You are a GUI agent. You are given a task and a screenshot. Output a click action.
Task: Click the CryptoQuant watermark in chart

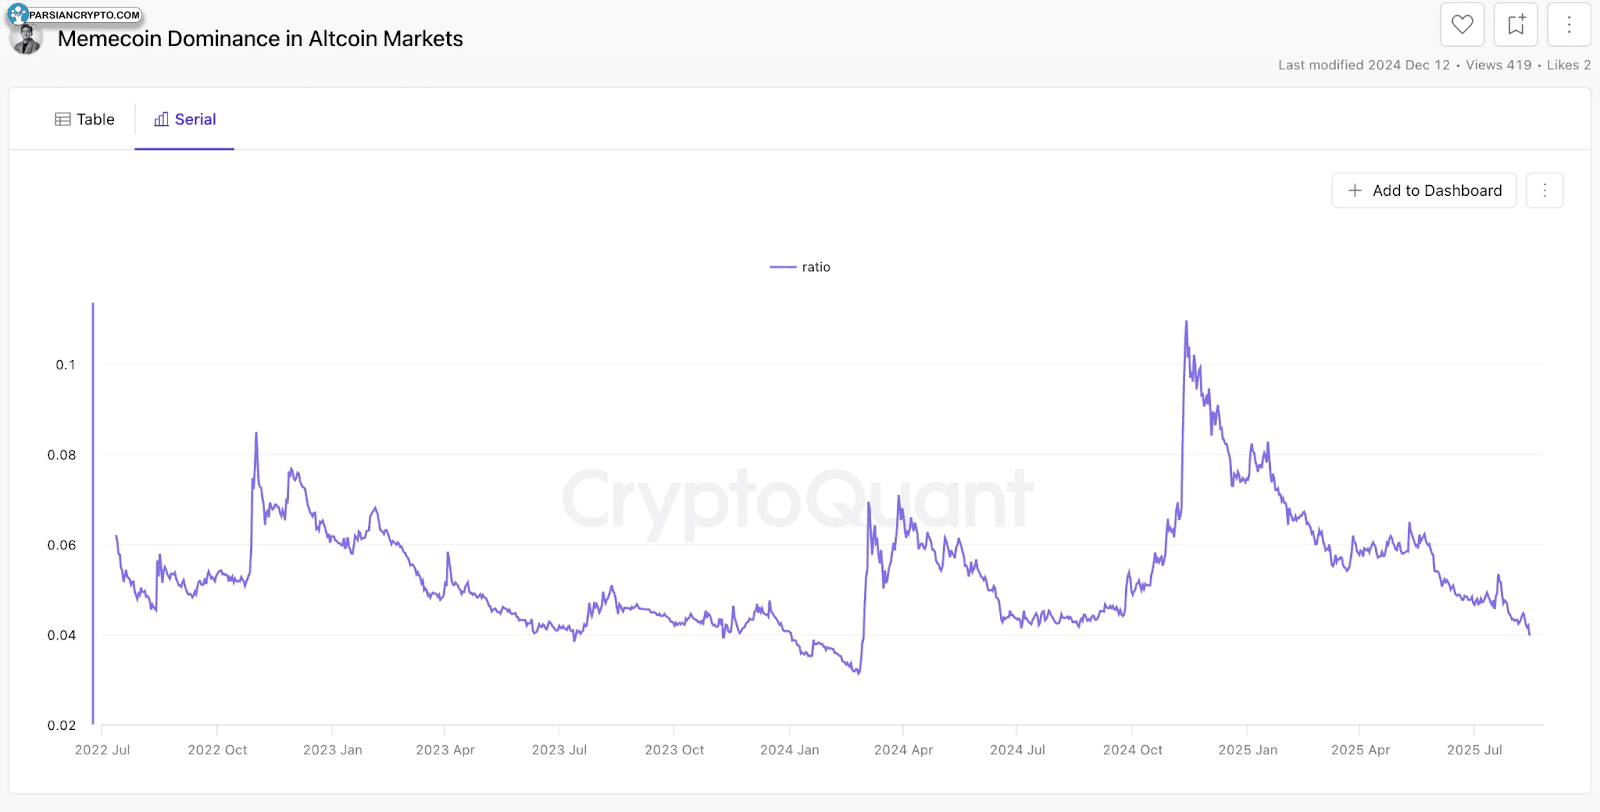797,499
